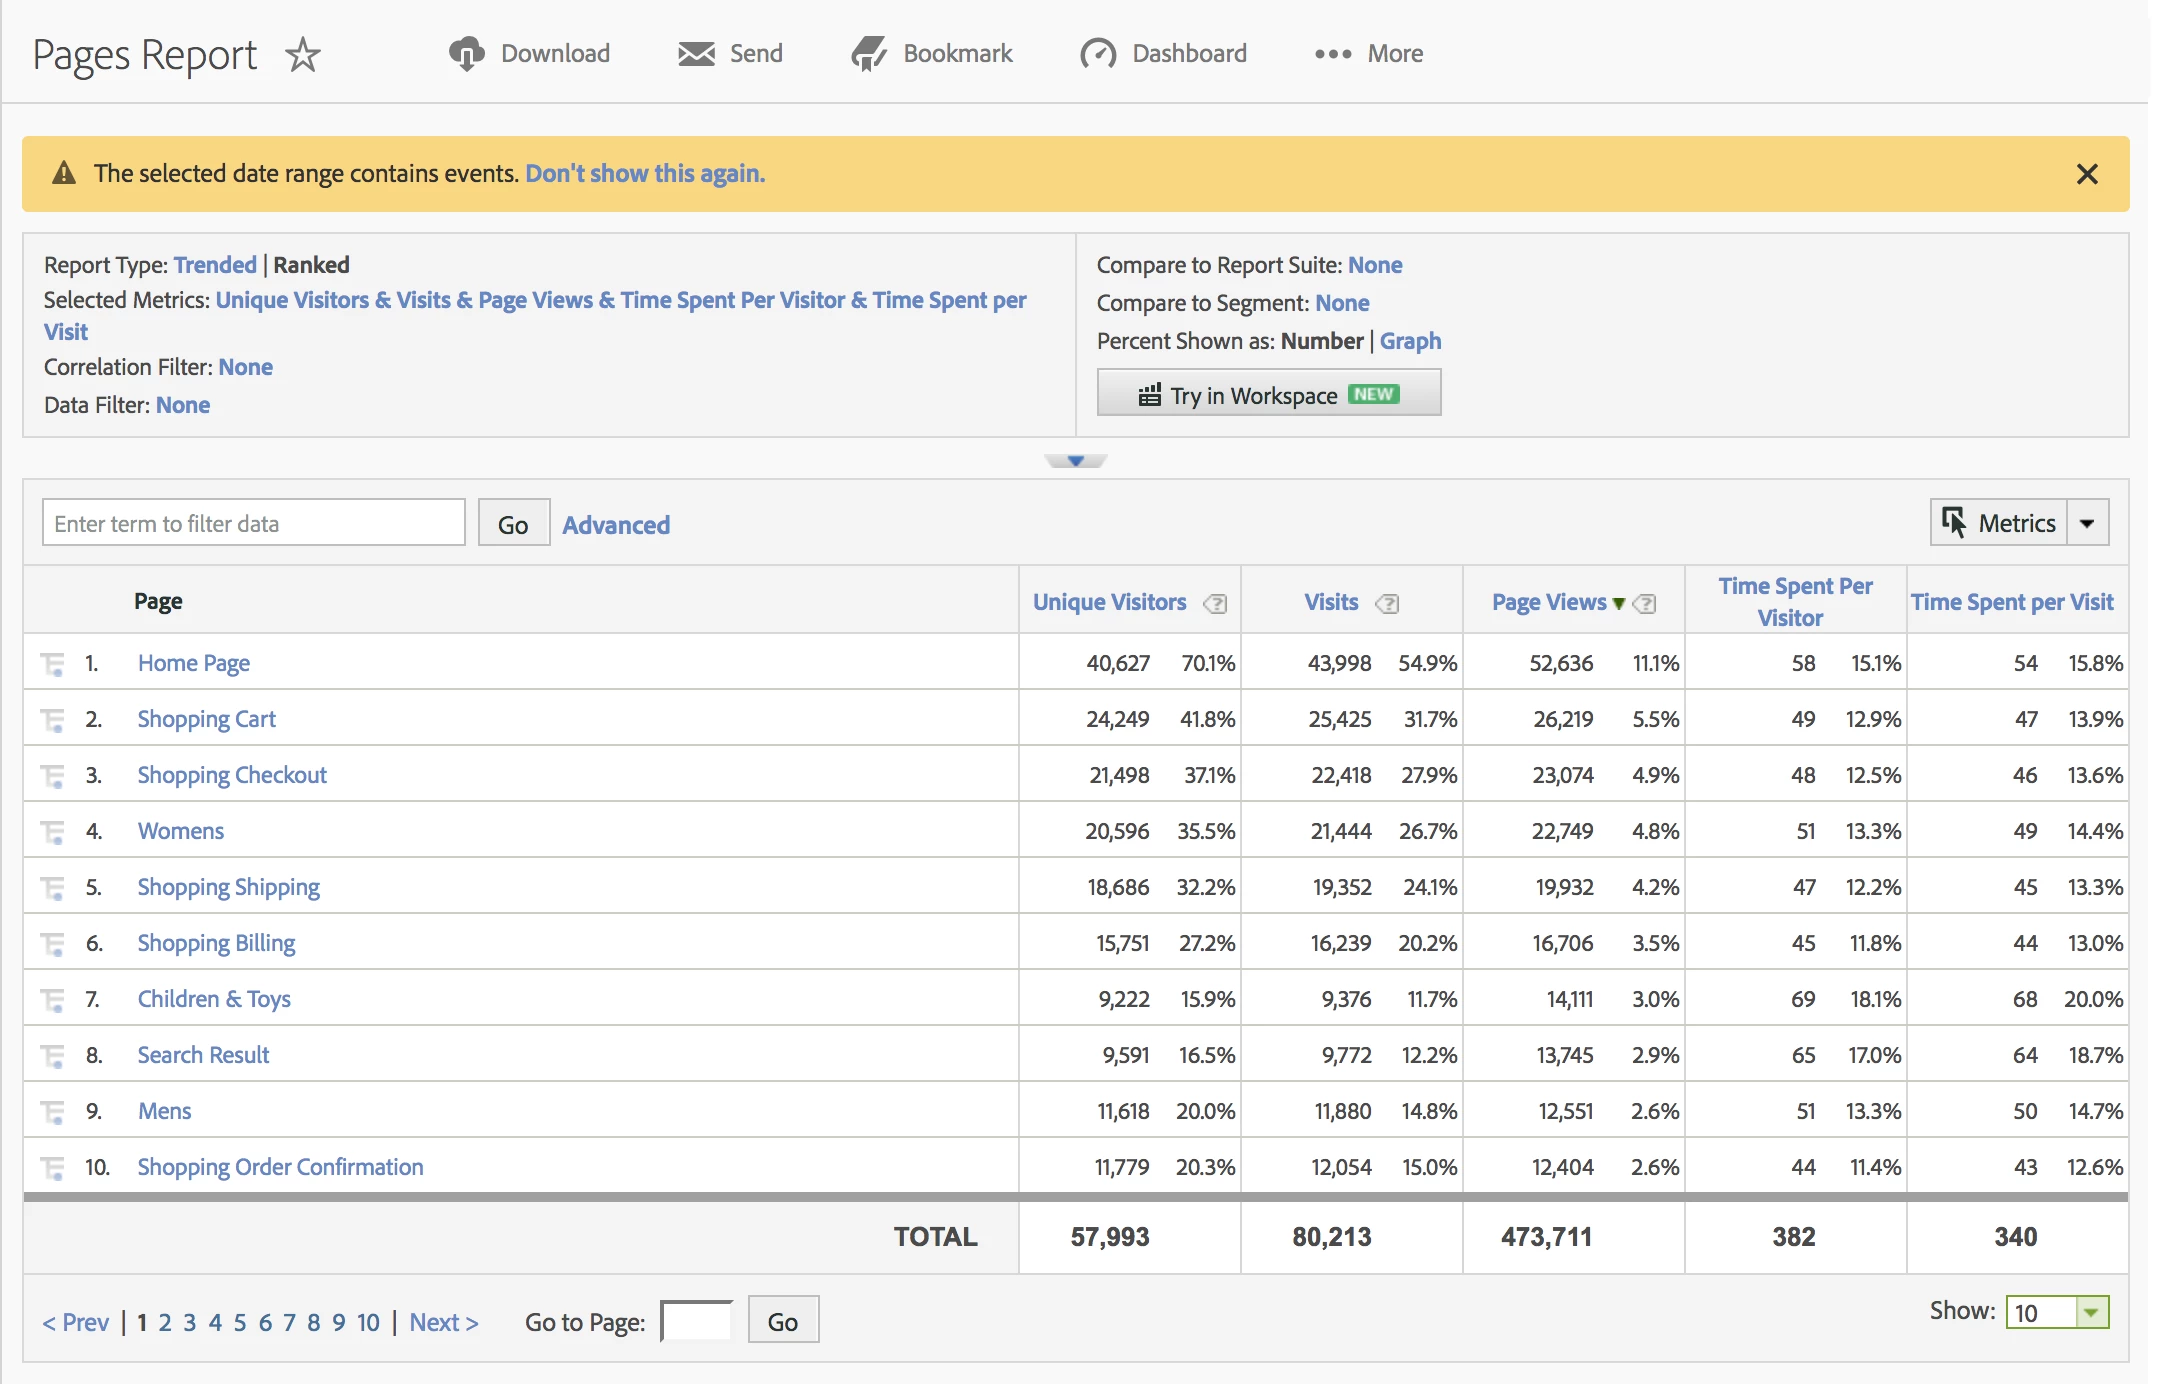
Task: Open the Dashboard gauge icon
Action: 1098,54
